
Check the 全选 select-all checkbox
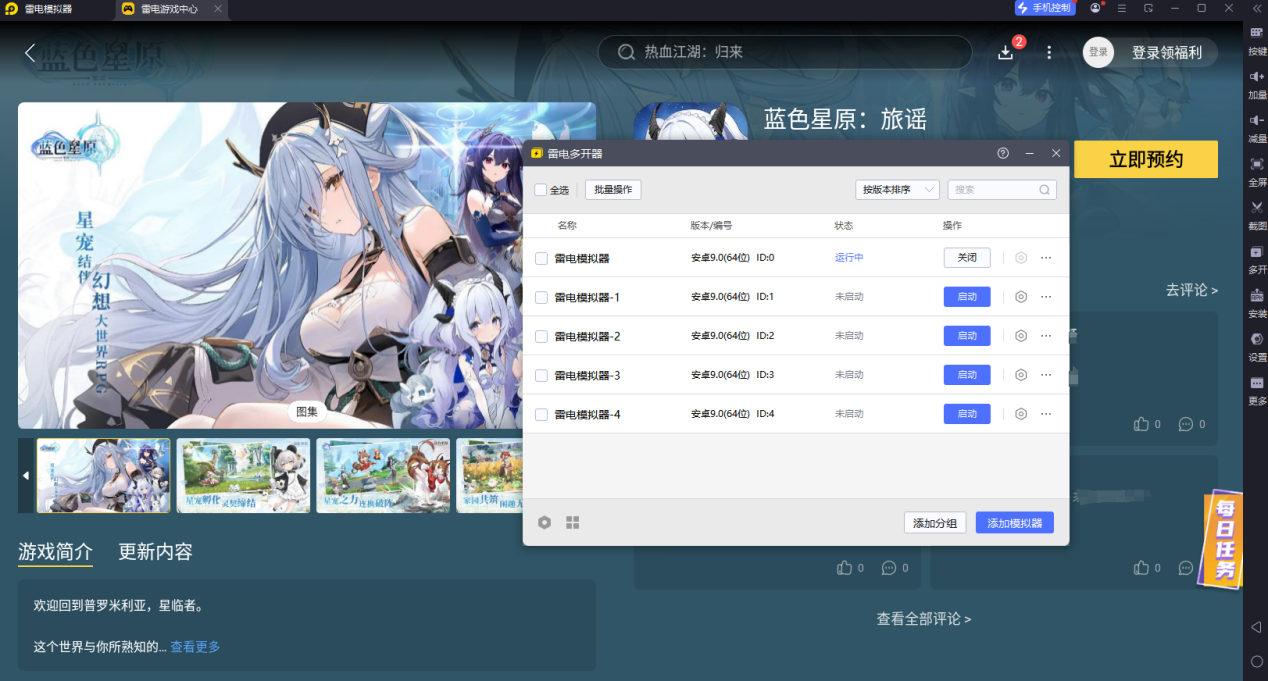point(540,190)
